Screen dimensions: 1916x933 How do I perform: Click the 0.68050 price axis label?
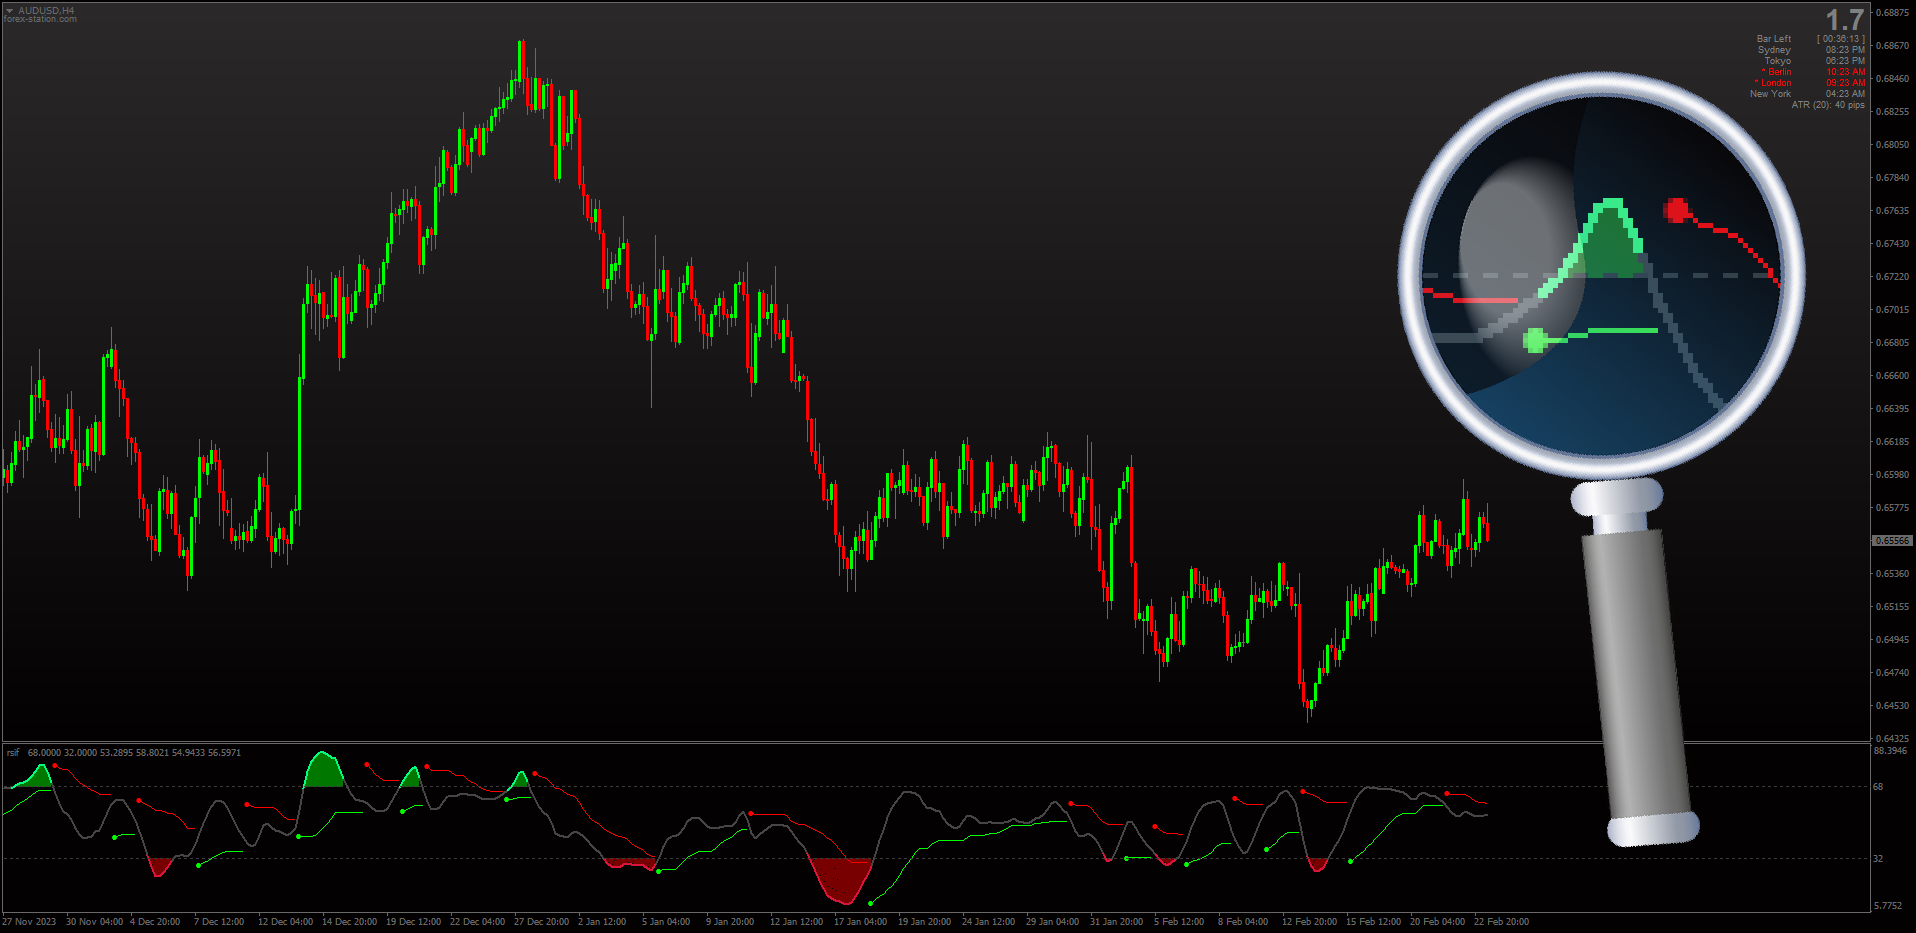pyautogui.click(x=1892, y=145)
